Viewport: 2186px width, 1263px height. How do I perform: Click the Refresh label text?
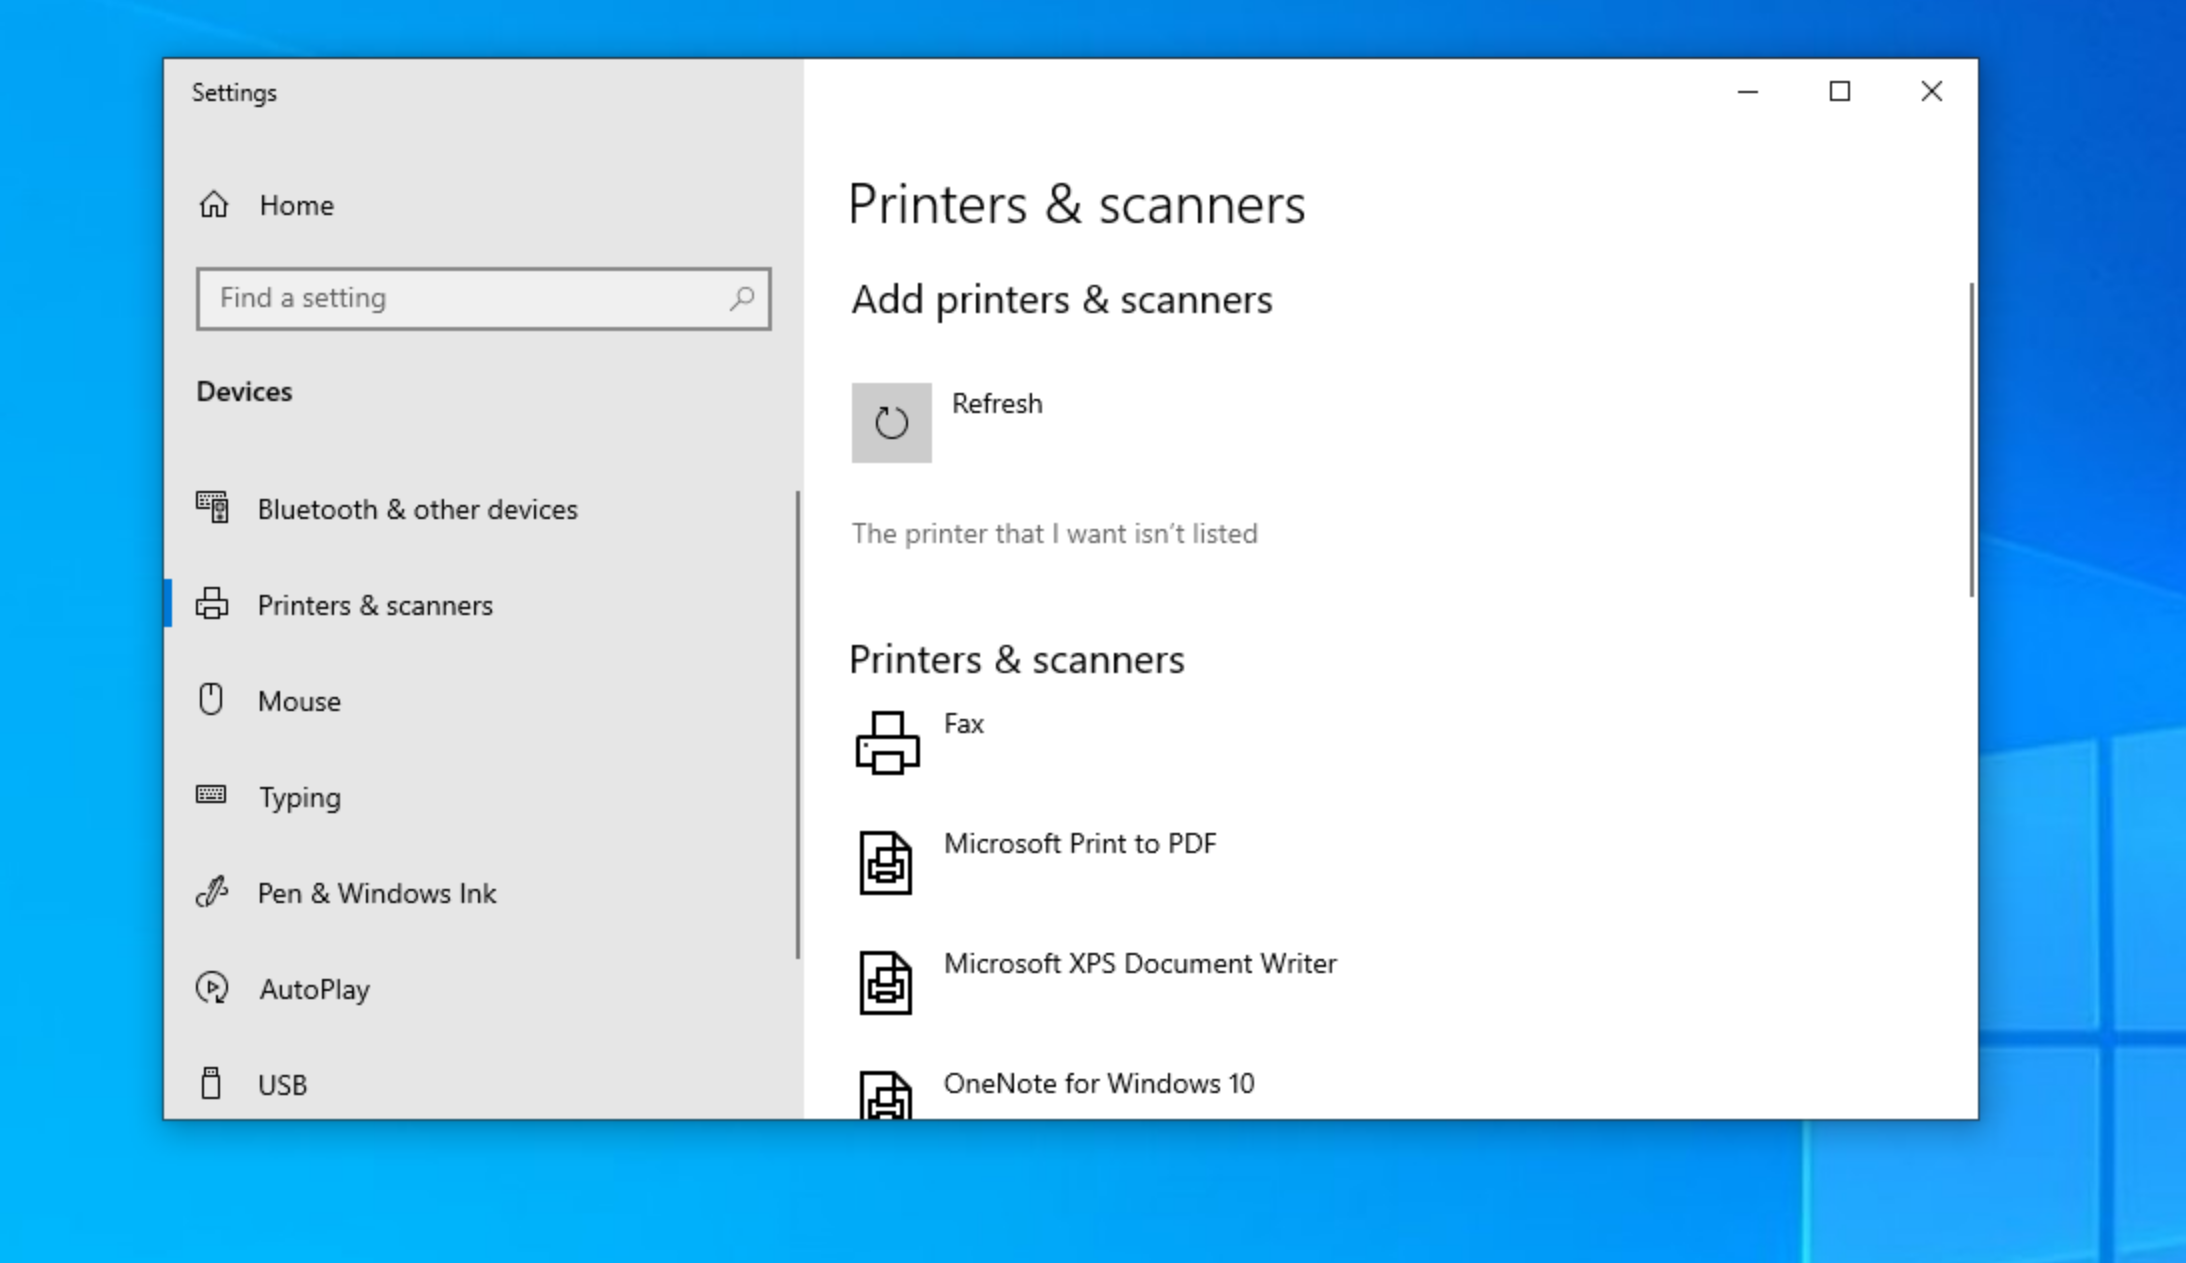tap(997, 404)
